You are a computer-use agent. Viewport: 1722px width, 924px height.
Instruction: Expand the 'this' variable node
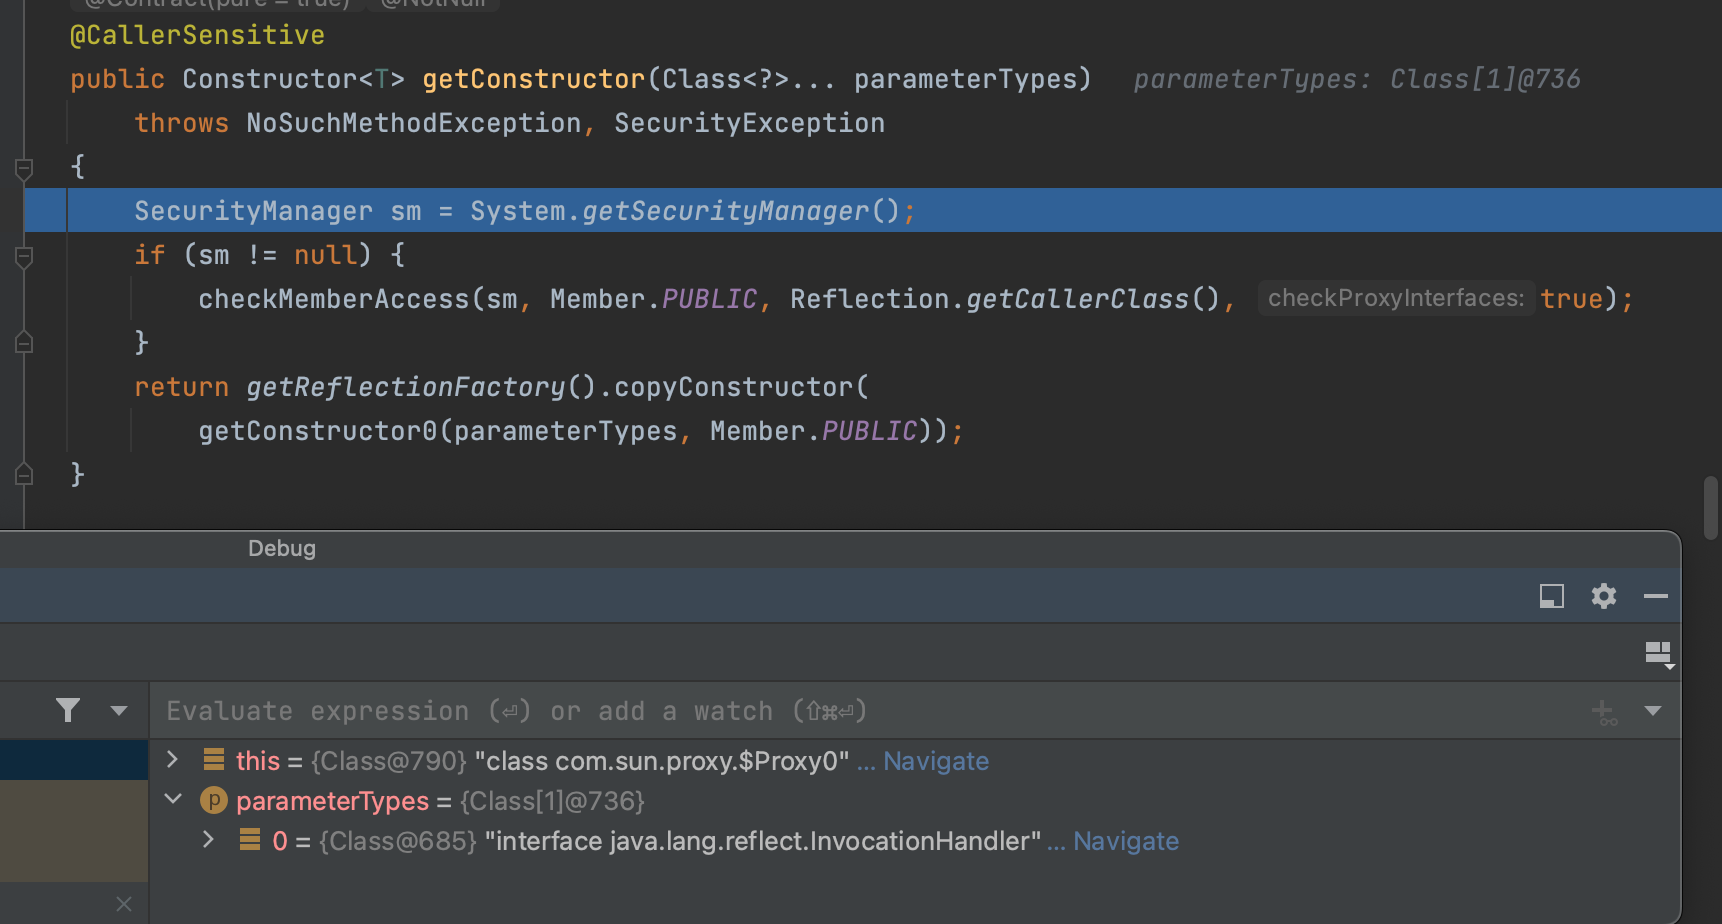pos(172,760)
